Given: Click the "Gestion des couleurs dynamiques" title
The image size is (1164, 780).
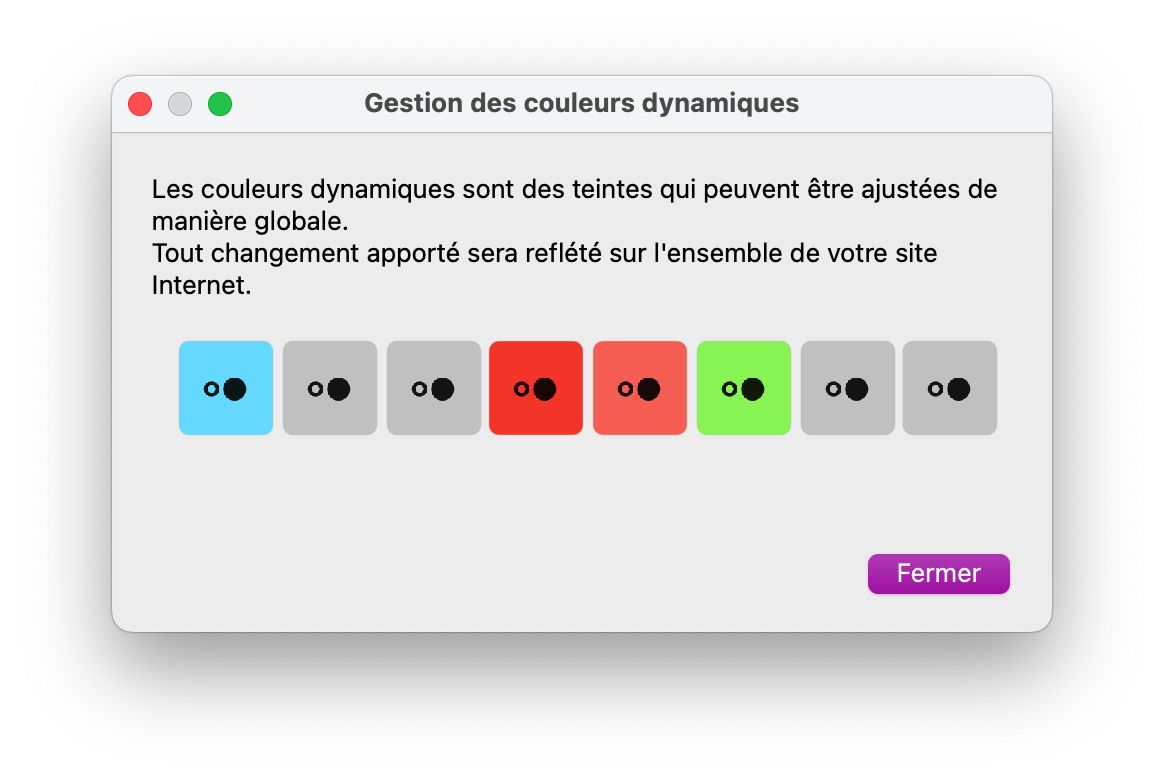Looking at the screenshot, I should coord(581,103).
